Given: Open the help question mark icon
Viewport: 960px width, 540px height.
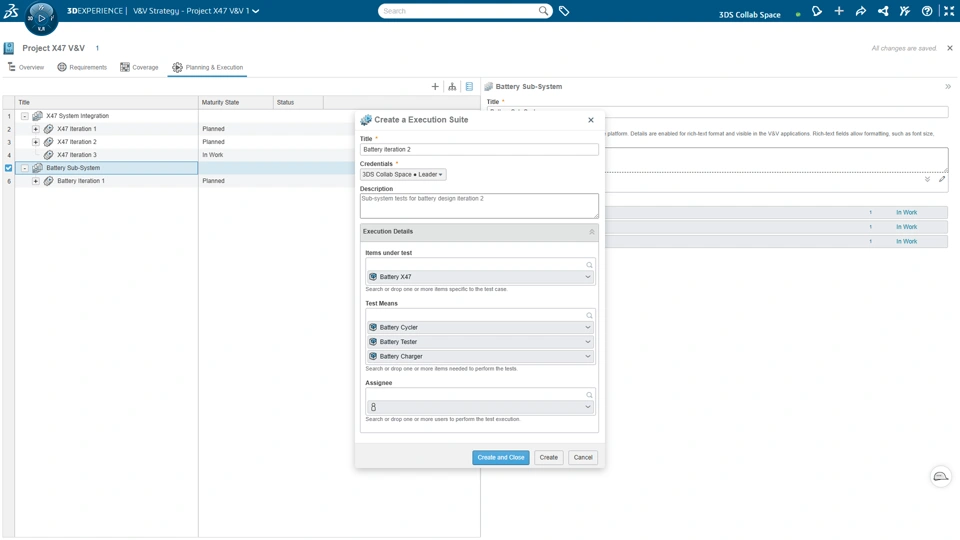Looking at the screenshot, I should tap(927, 11).
